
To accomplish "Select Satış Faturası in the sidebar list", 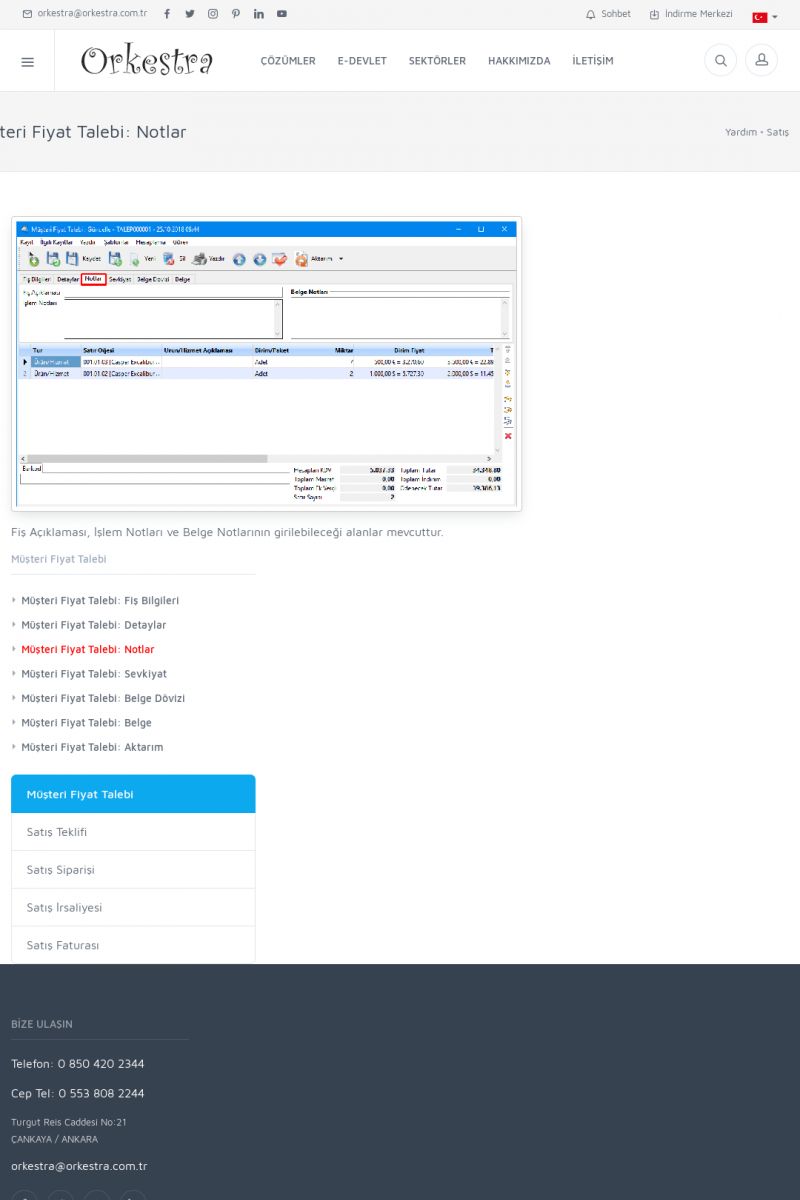I will click(x=62, y=945).
